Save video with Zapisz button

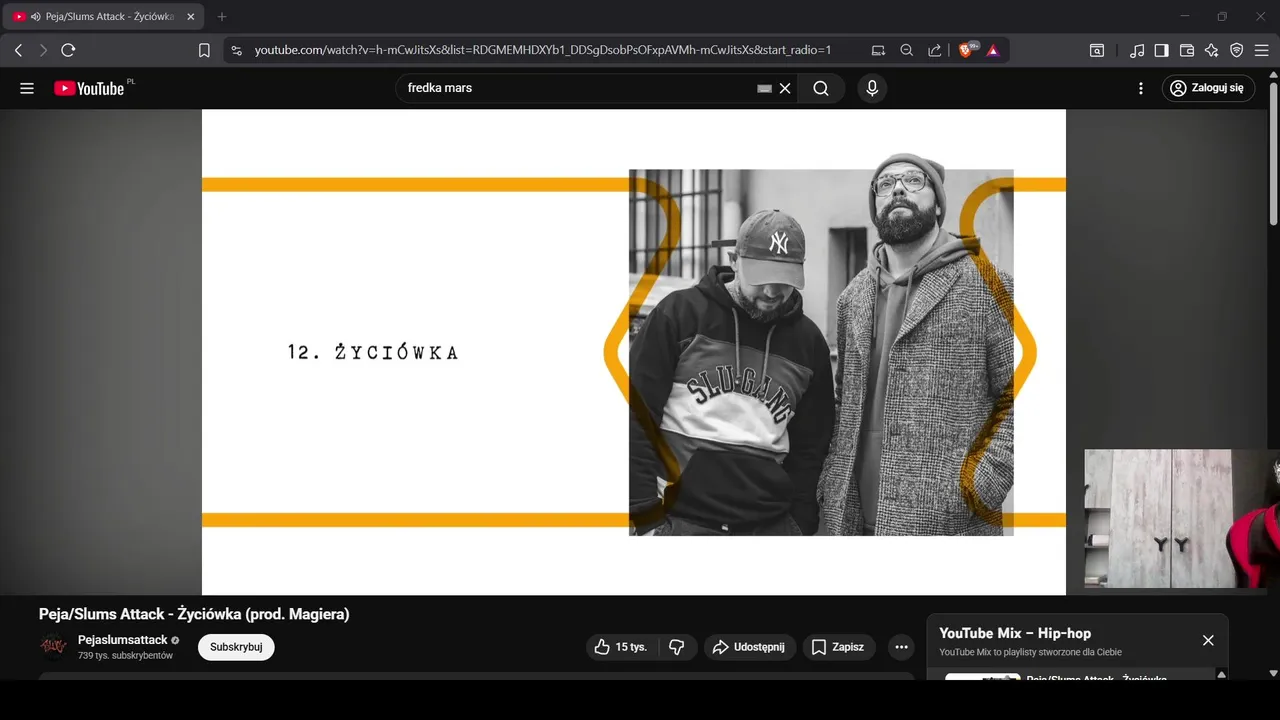(x=838, y=647)
